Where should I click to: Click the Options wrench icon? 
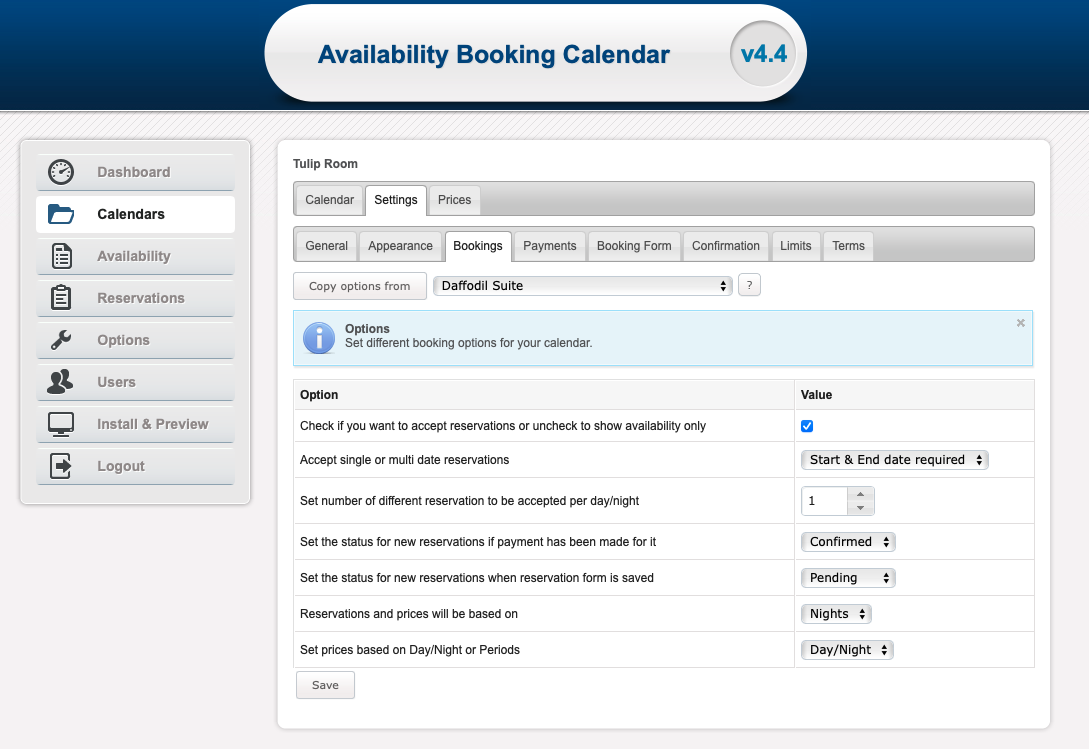point(61,340)
